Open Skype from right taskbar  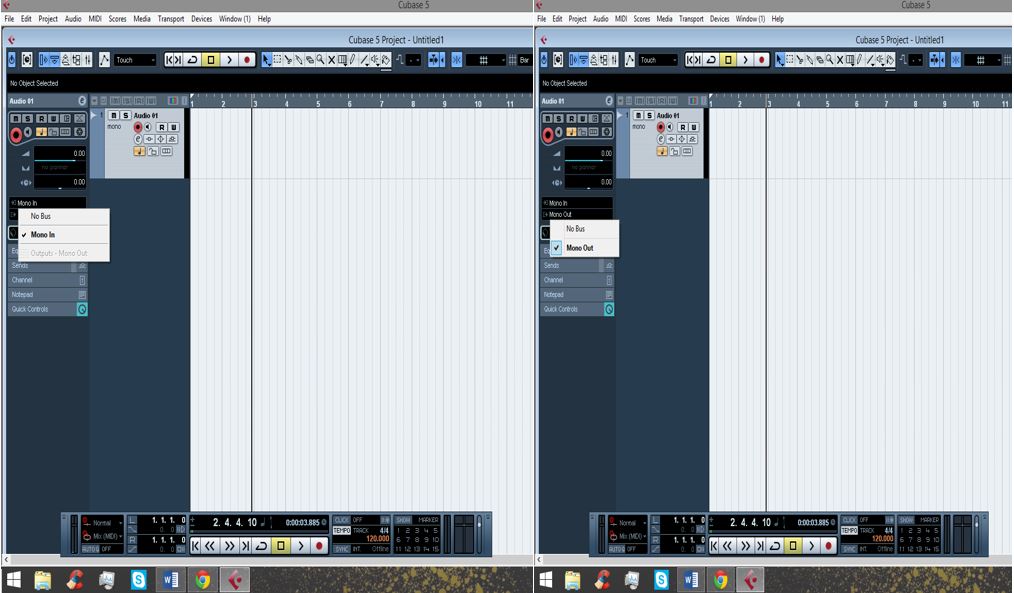pyautogui.click(x=661, y=580)
